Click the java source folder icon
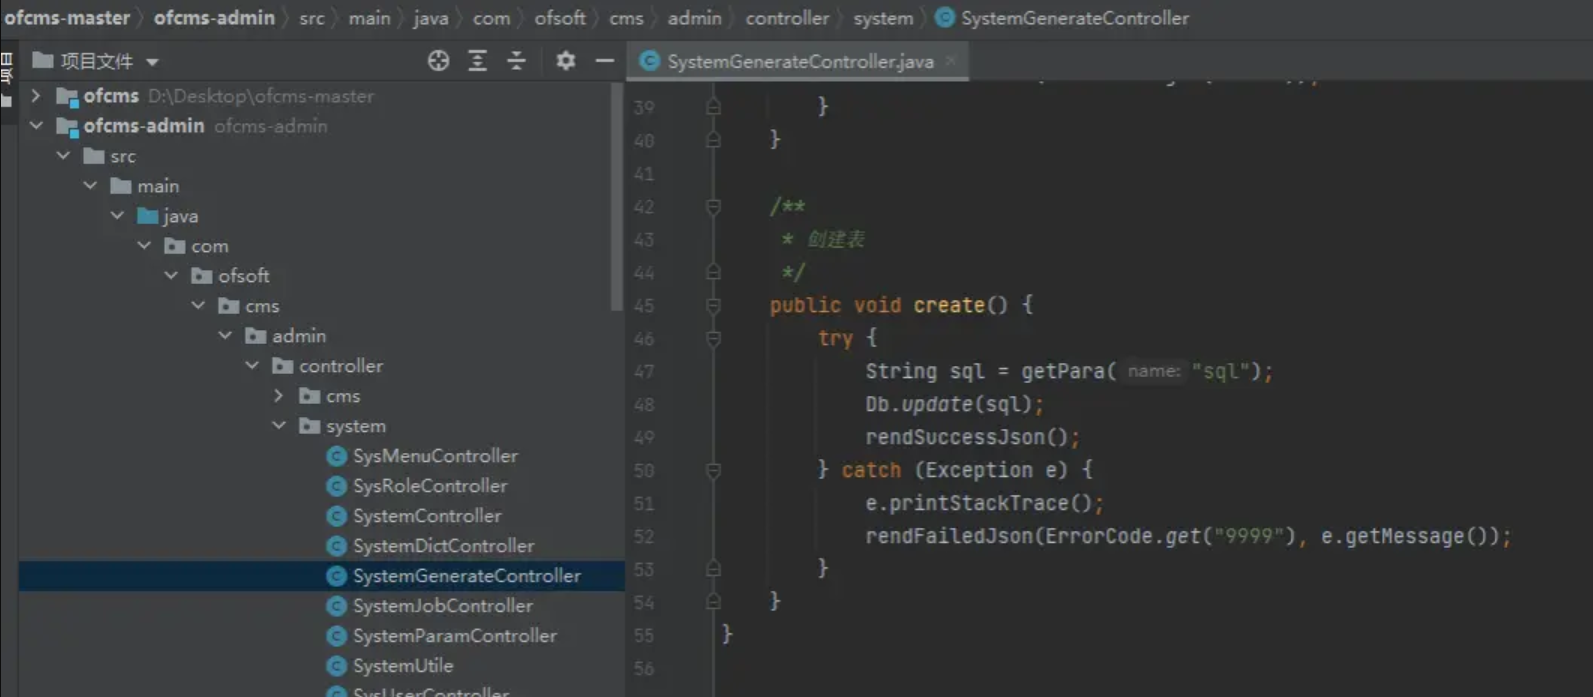Viewport: 1593px width, 697px height. (x=148, y=216)
